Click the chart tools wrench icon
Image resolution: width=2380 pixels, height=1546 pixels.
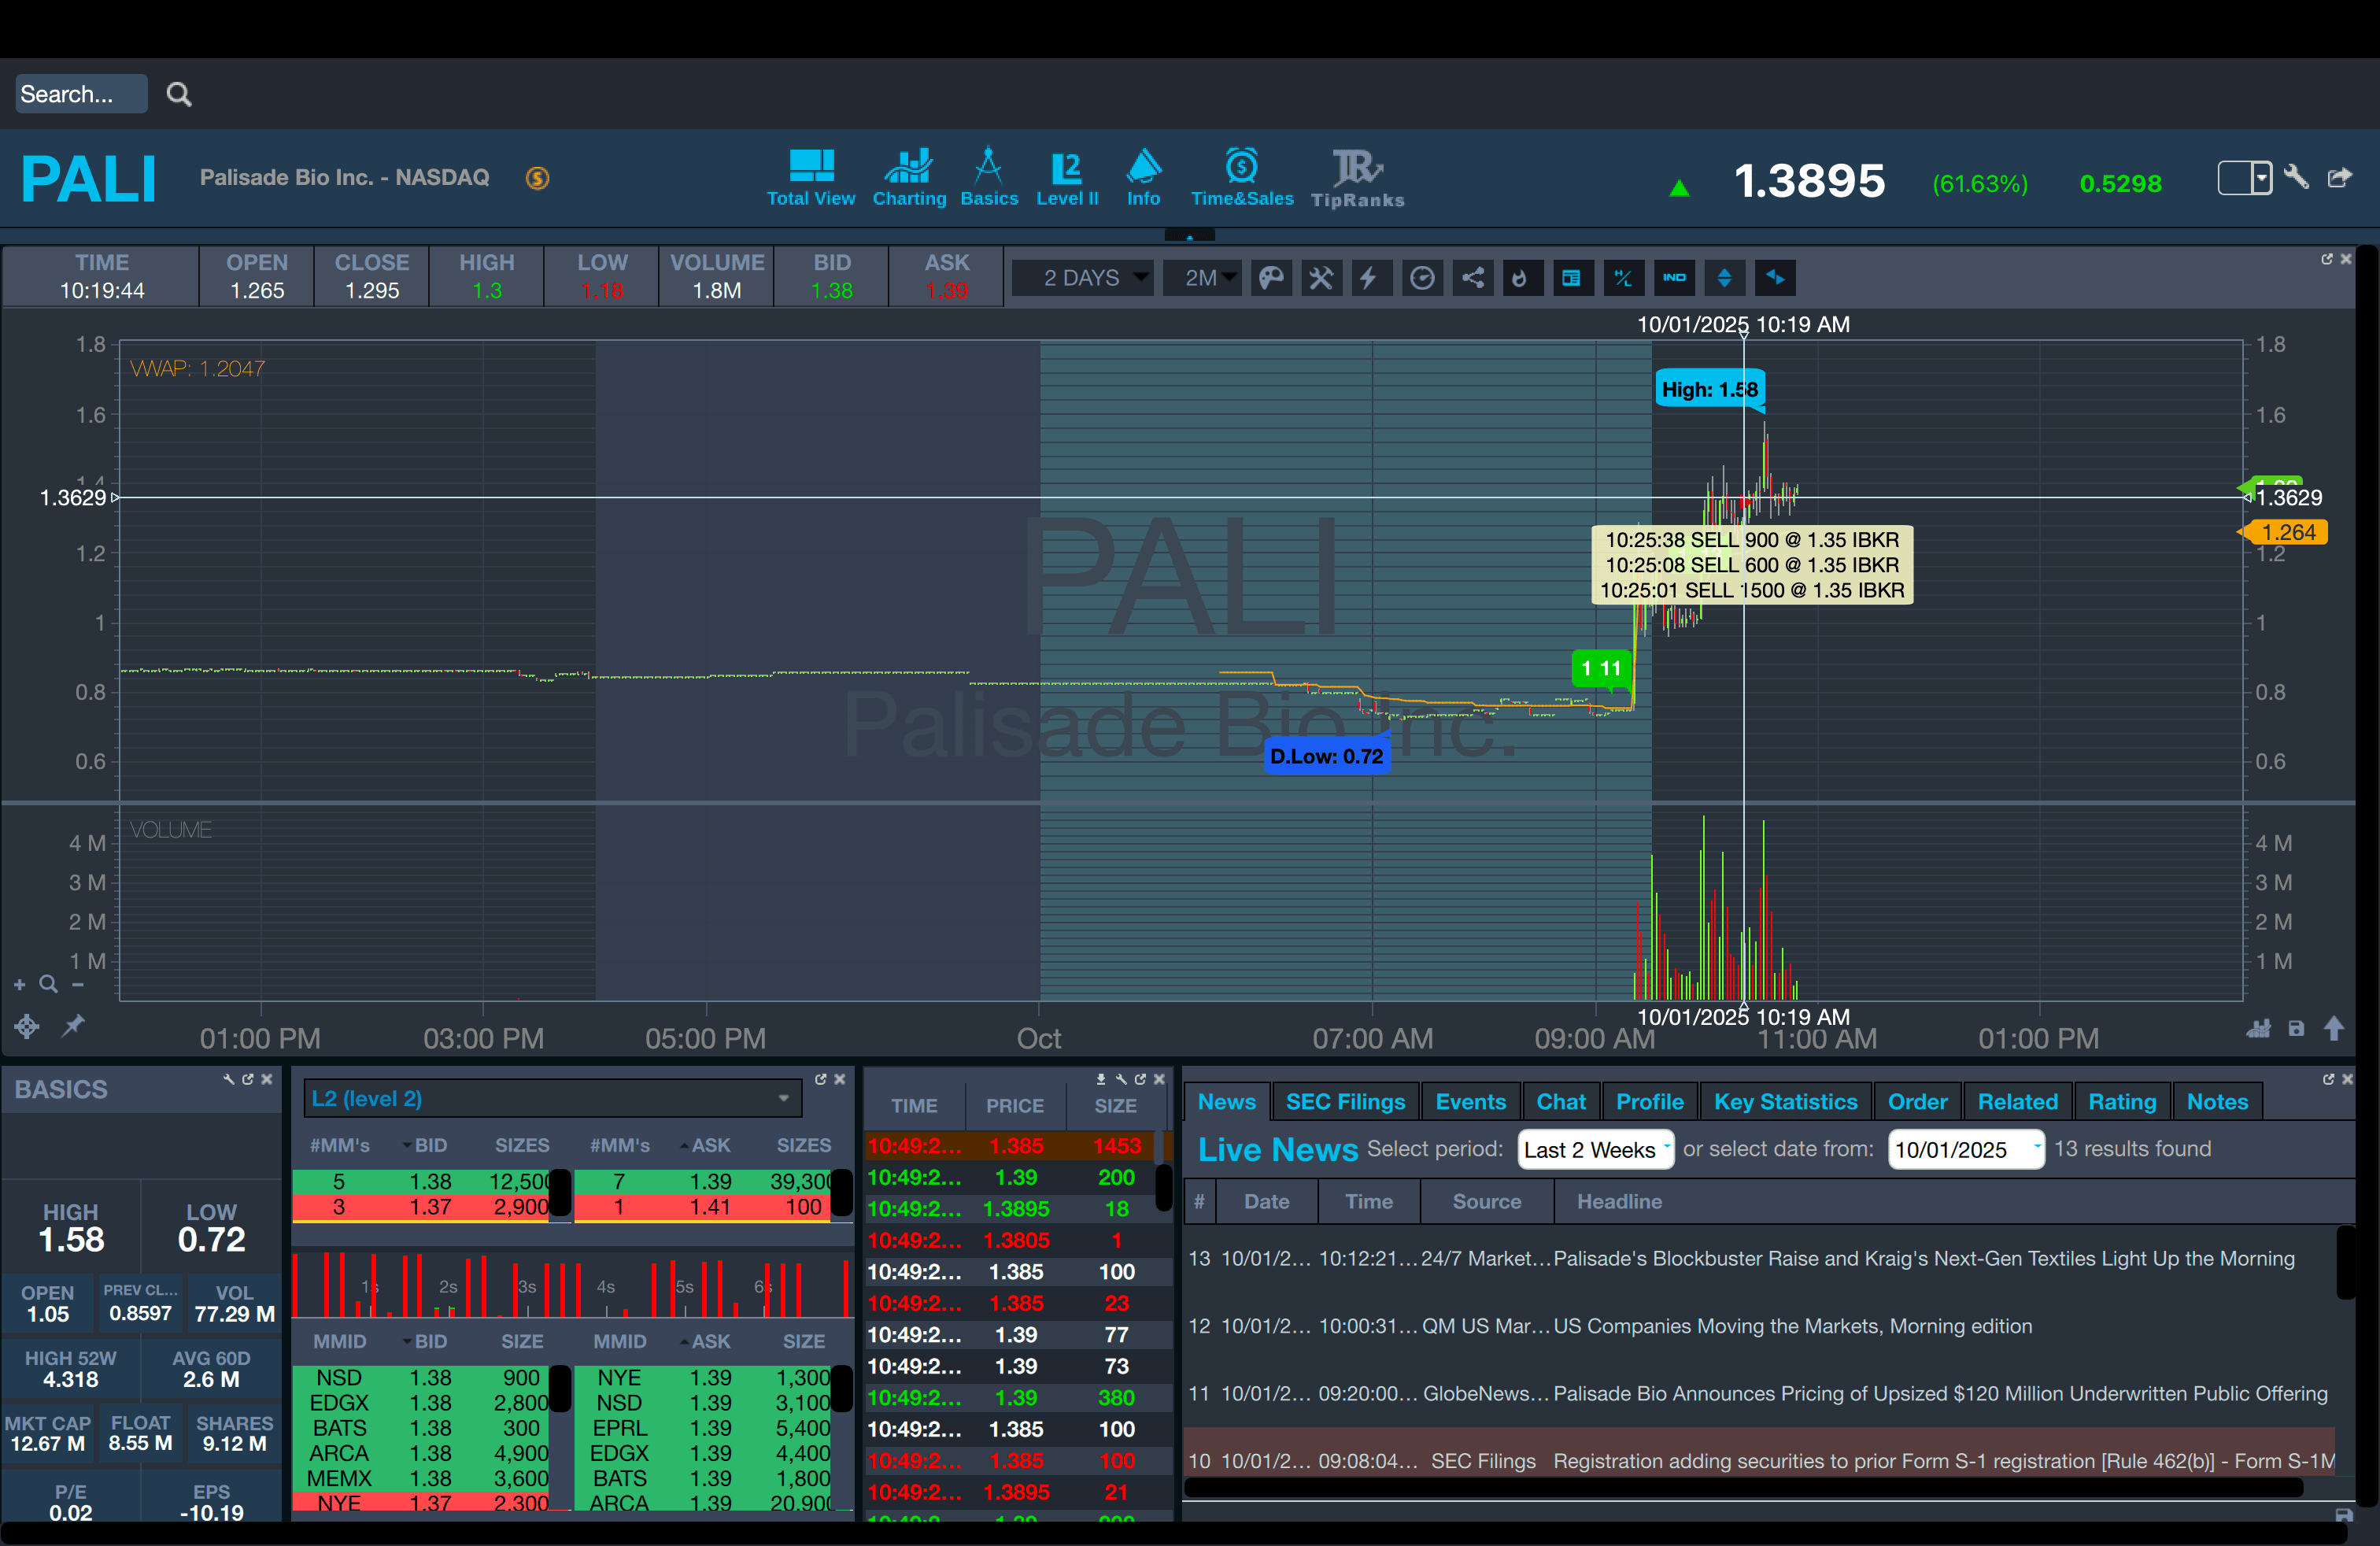pos(1321,278)
